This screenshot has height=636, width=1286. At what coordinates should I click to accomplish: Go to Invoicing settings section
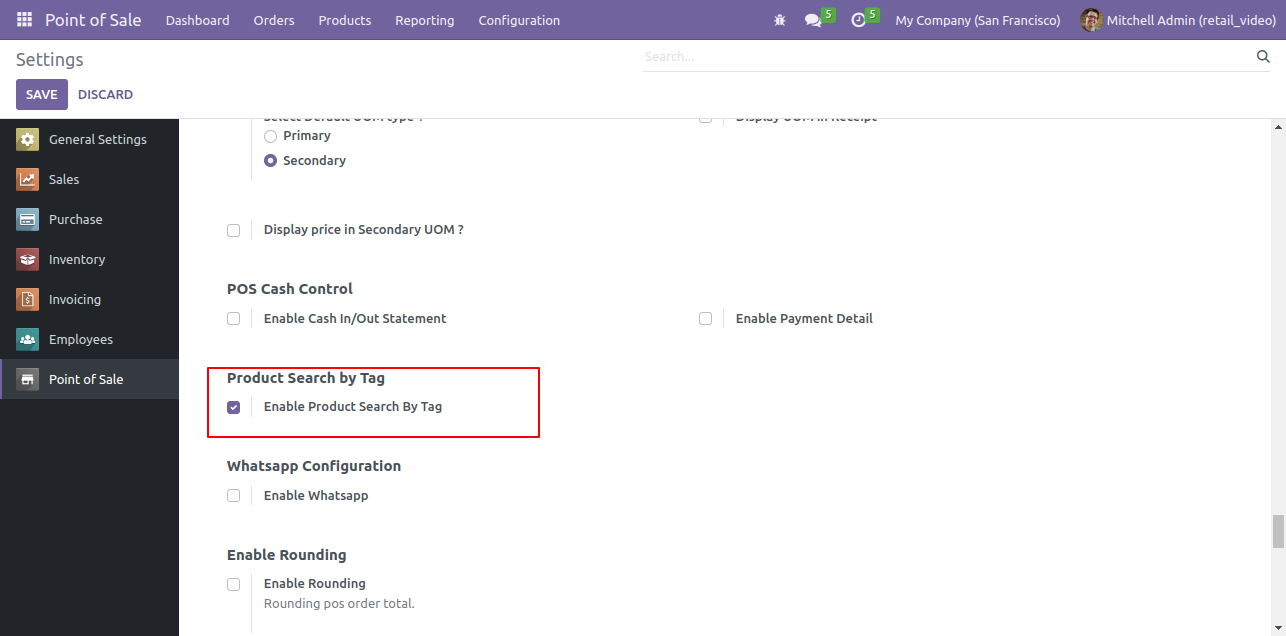tap(89, 300)
